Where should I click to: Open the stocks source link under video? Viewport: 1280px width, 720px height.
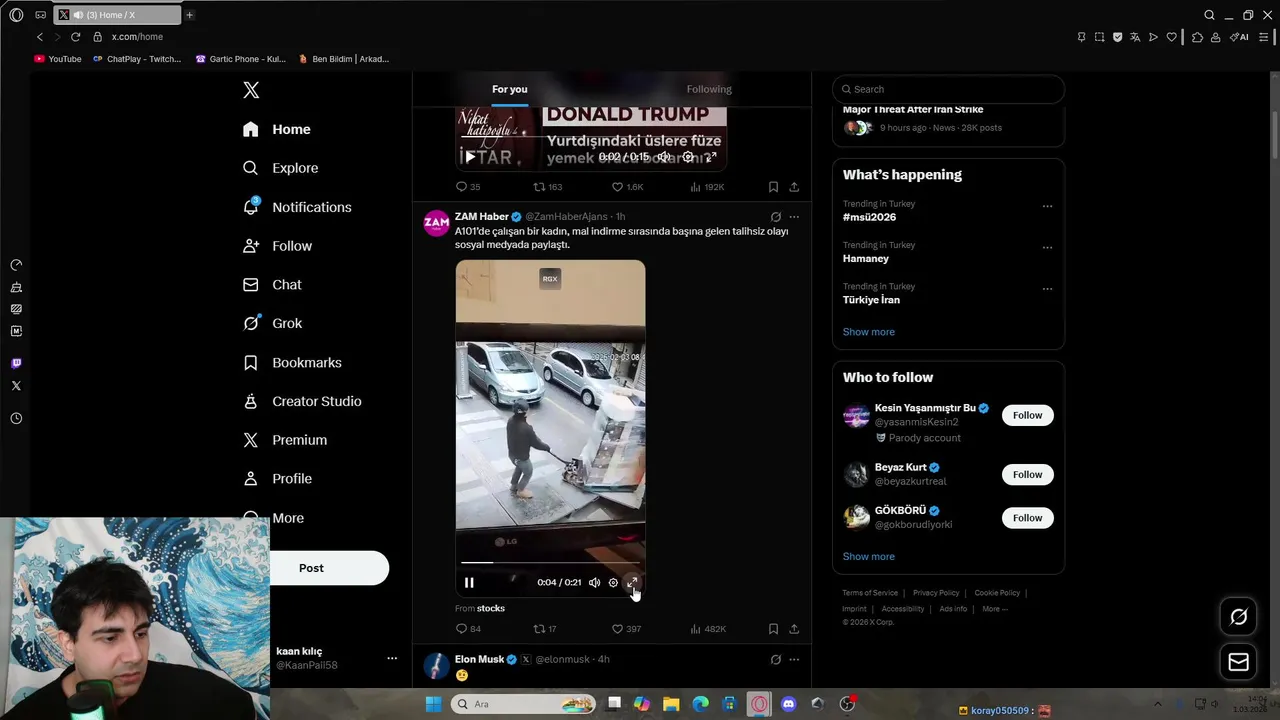(490, 608)
